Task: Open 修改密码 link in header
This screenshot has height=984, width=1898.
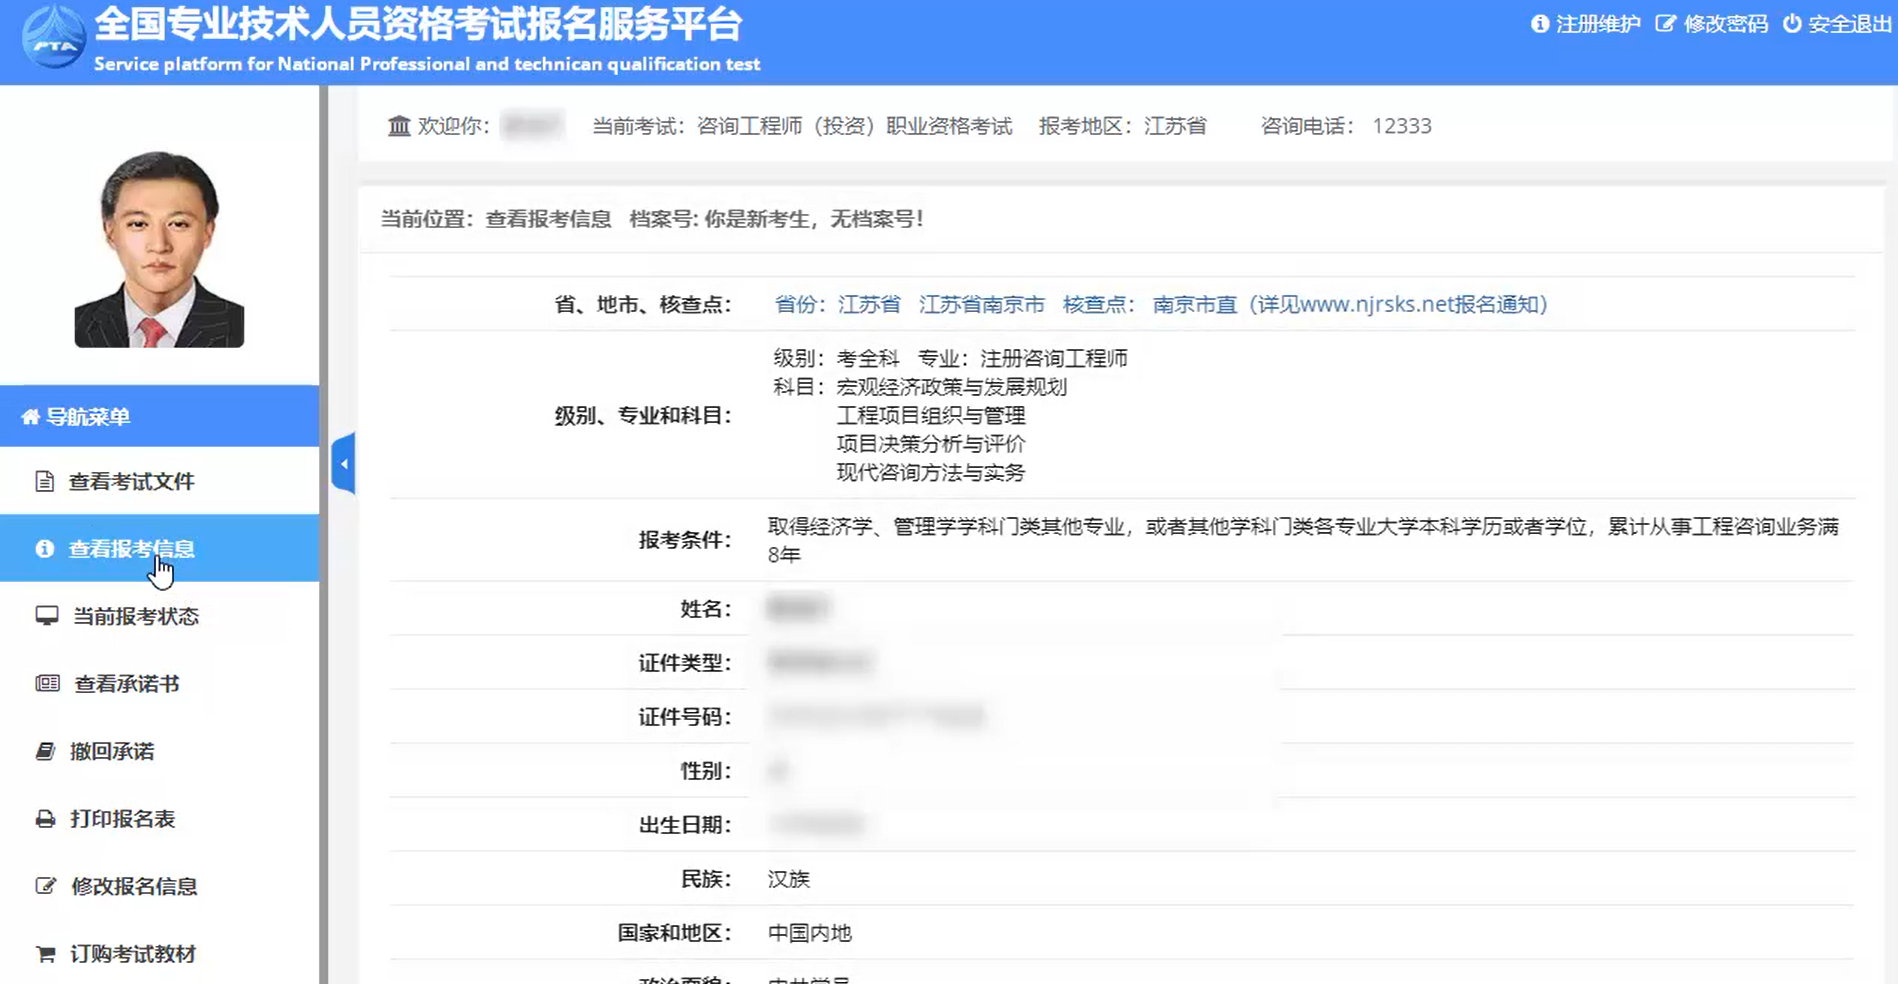Action: pos(1725,24)
